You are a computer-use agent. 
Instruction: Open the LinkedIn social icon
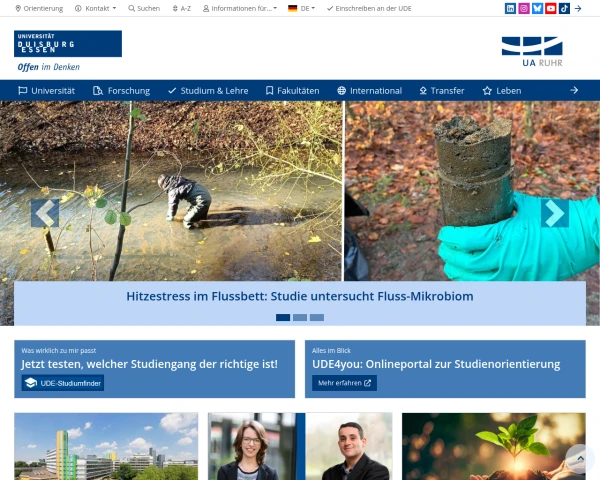point(510,8)
